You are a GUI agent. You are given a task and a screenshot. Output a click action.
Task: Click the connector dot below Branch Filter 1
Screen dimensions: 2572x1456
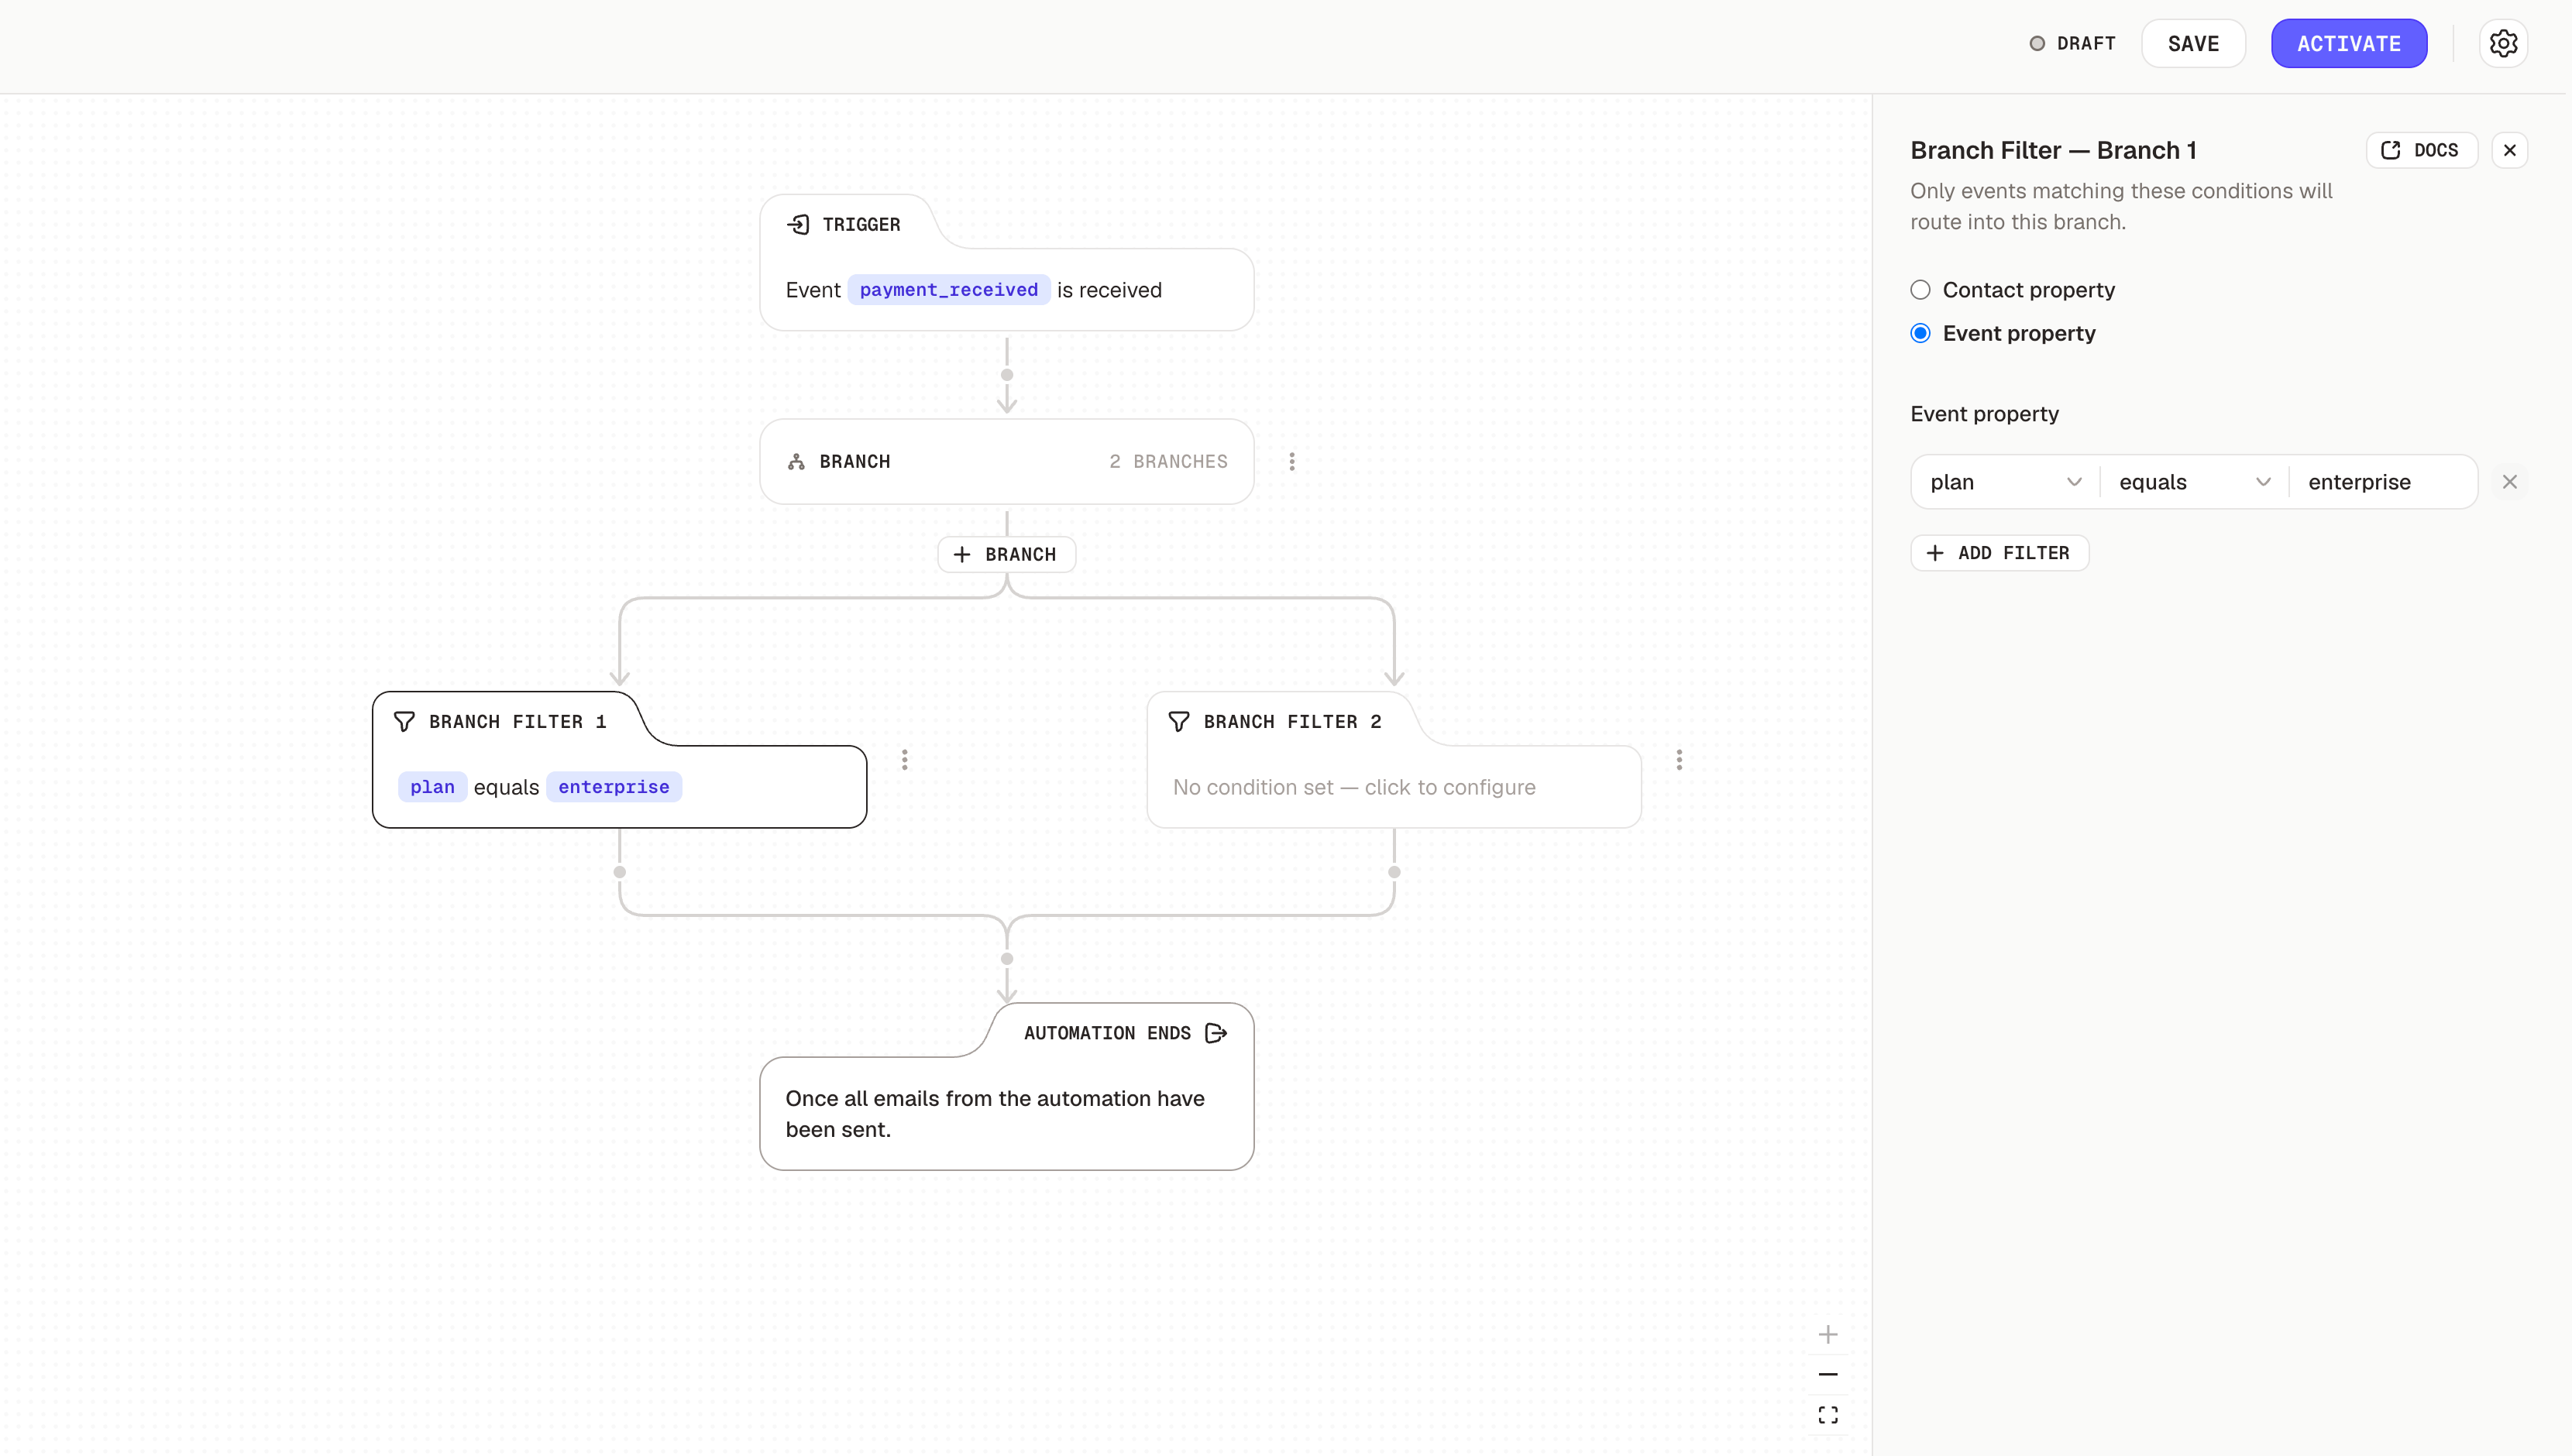(620, 872)
